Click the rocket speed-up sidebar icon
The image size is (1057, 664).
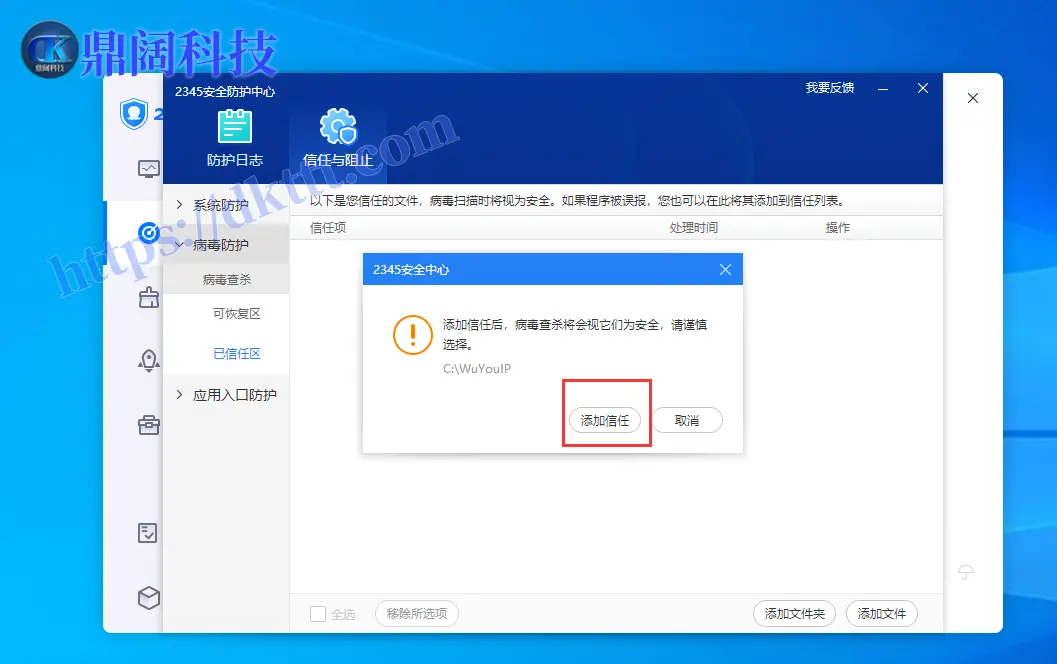coord(148,361)
